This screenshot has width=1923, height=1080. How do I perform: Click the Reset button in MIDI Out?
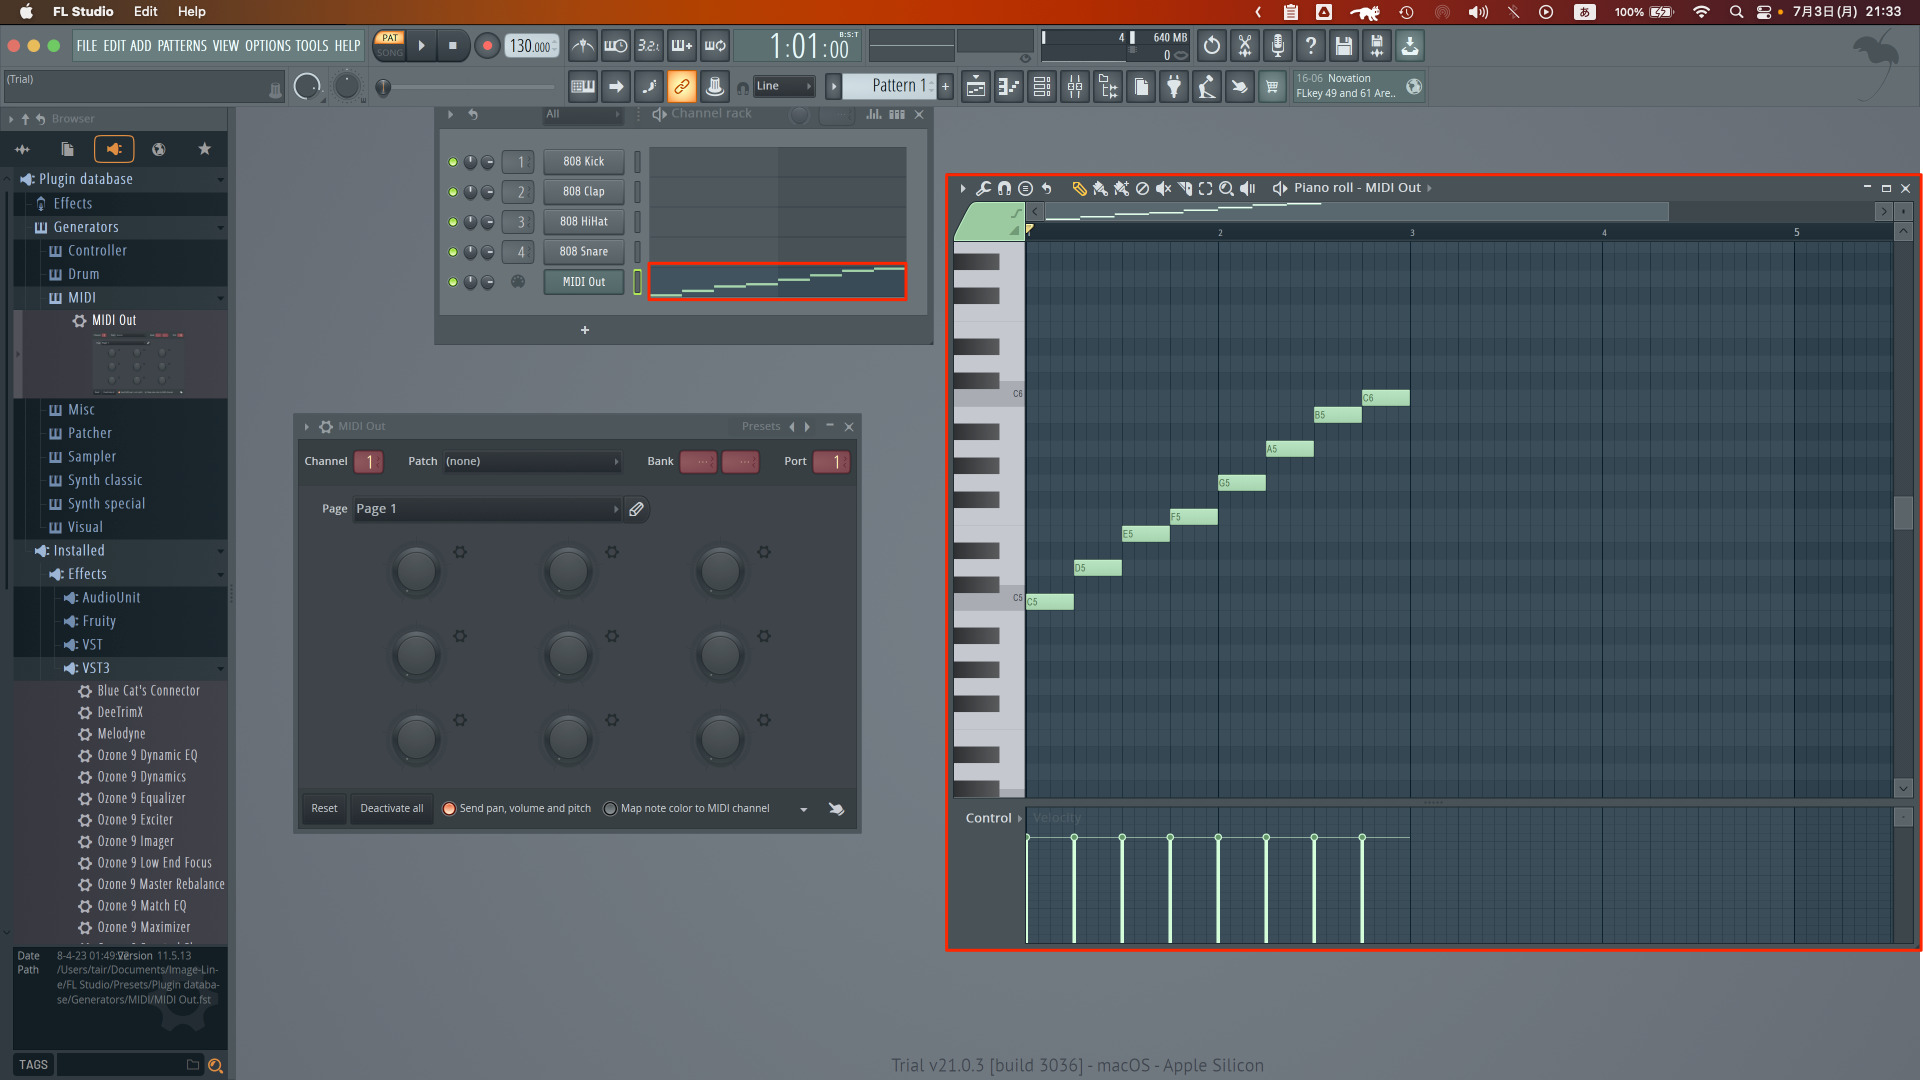[324, 809]
